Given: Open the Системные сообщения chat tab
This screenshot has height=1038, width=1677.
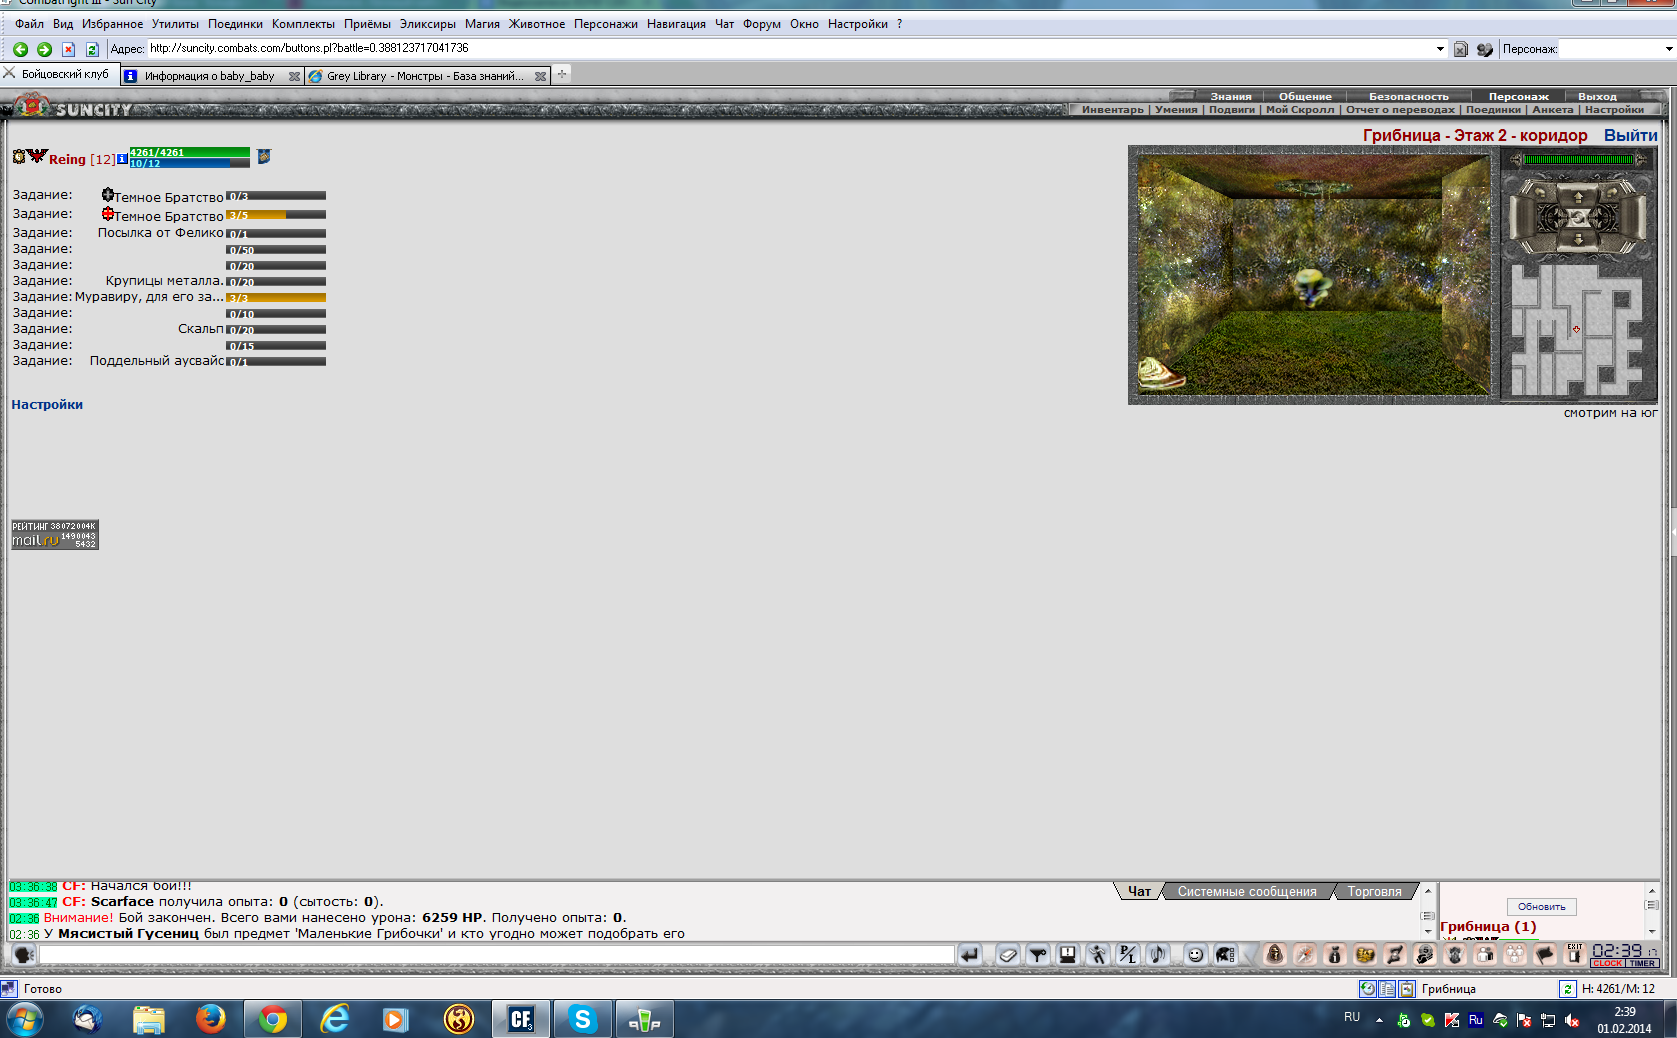Looking at the screenshot, I should (x=1246, y=892).
